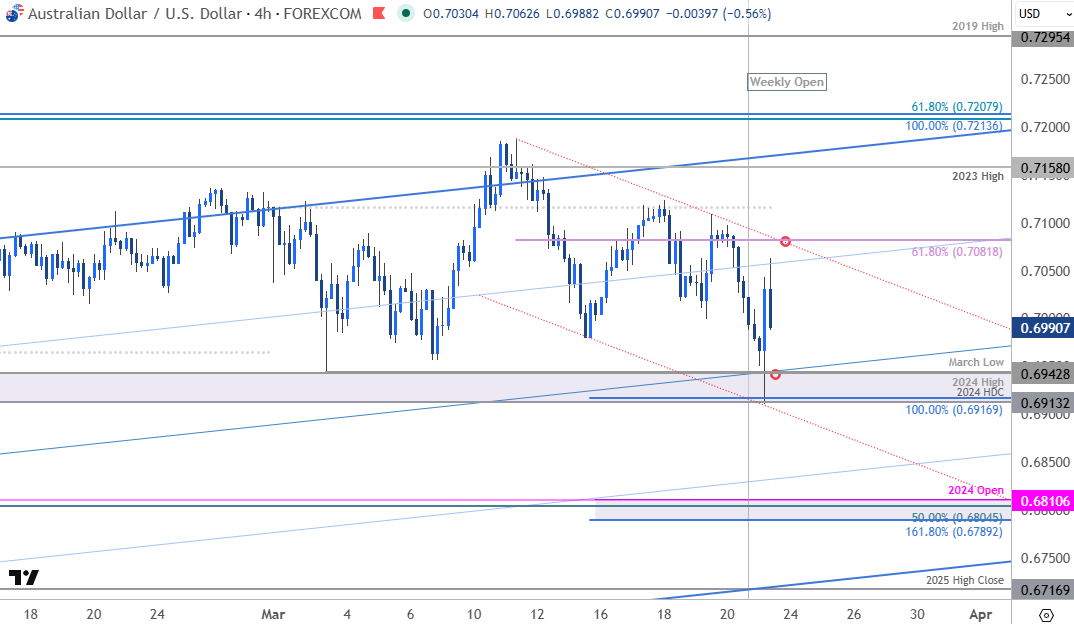Screen dimensions: 1074x624
Task: Click the 0.72500 price scale value
Action: pos(1045,79)
